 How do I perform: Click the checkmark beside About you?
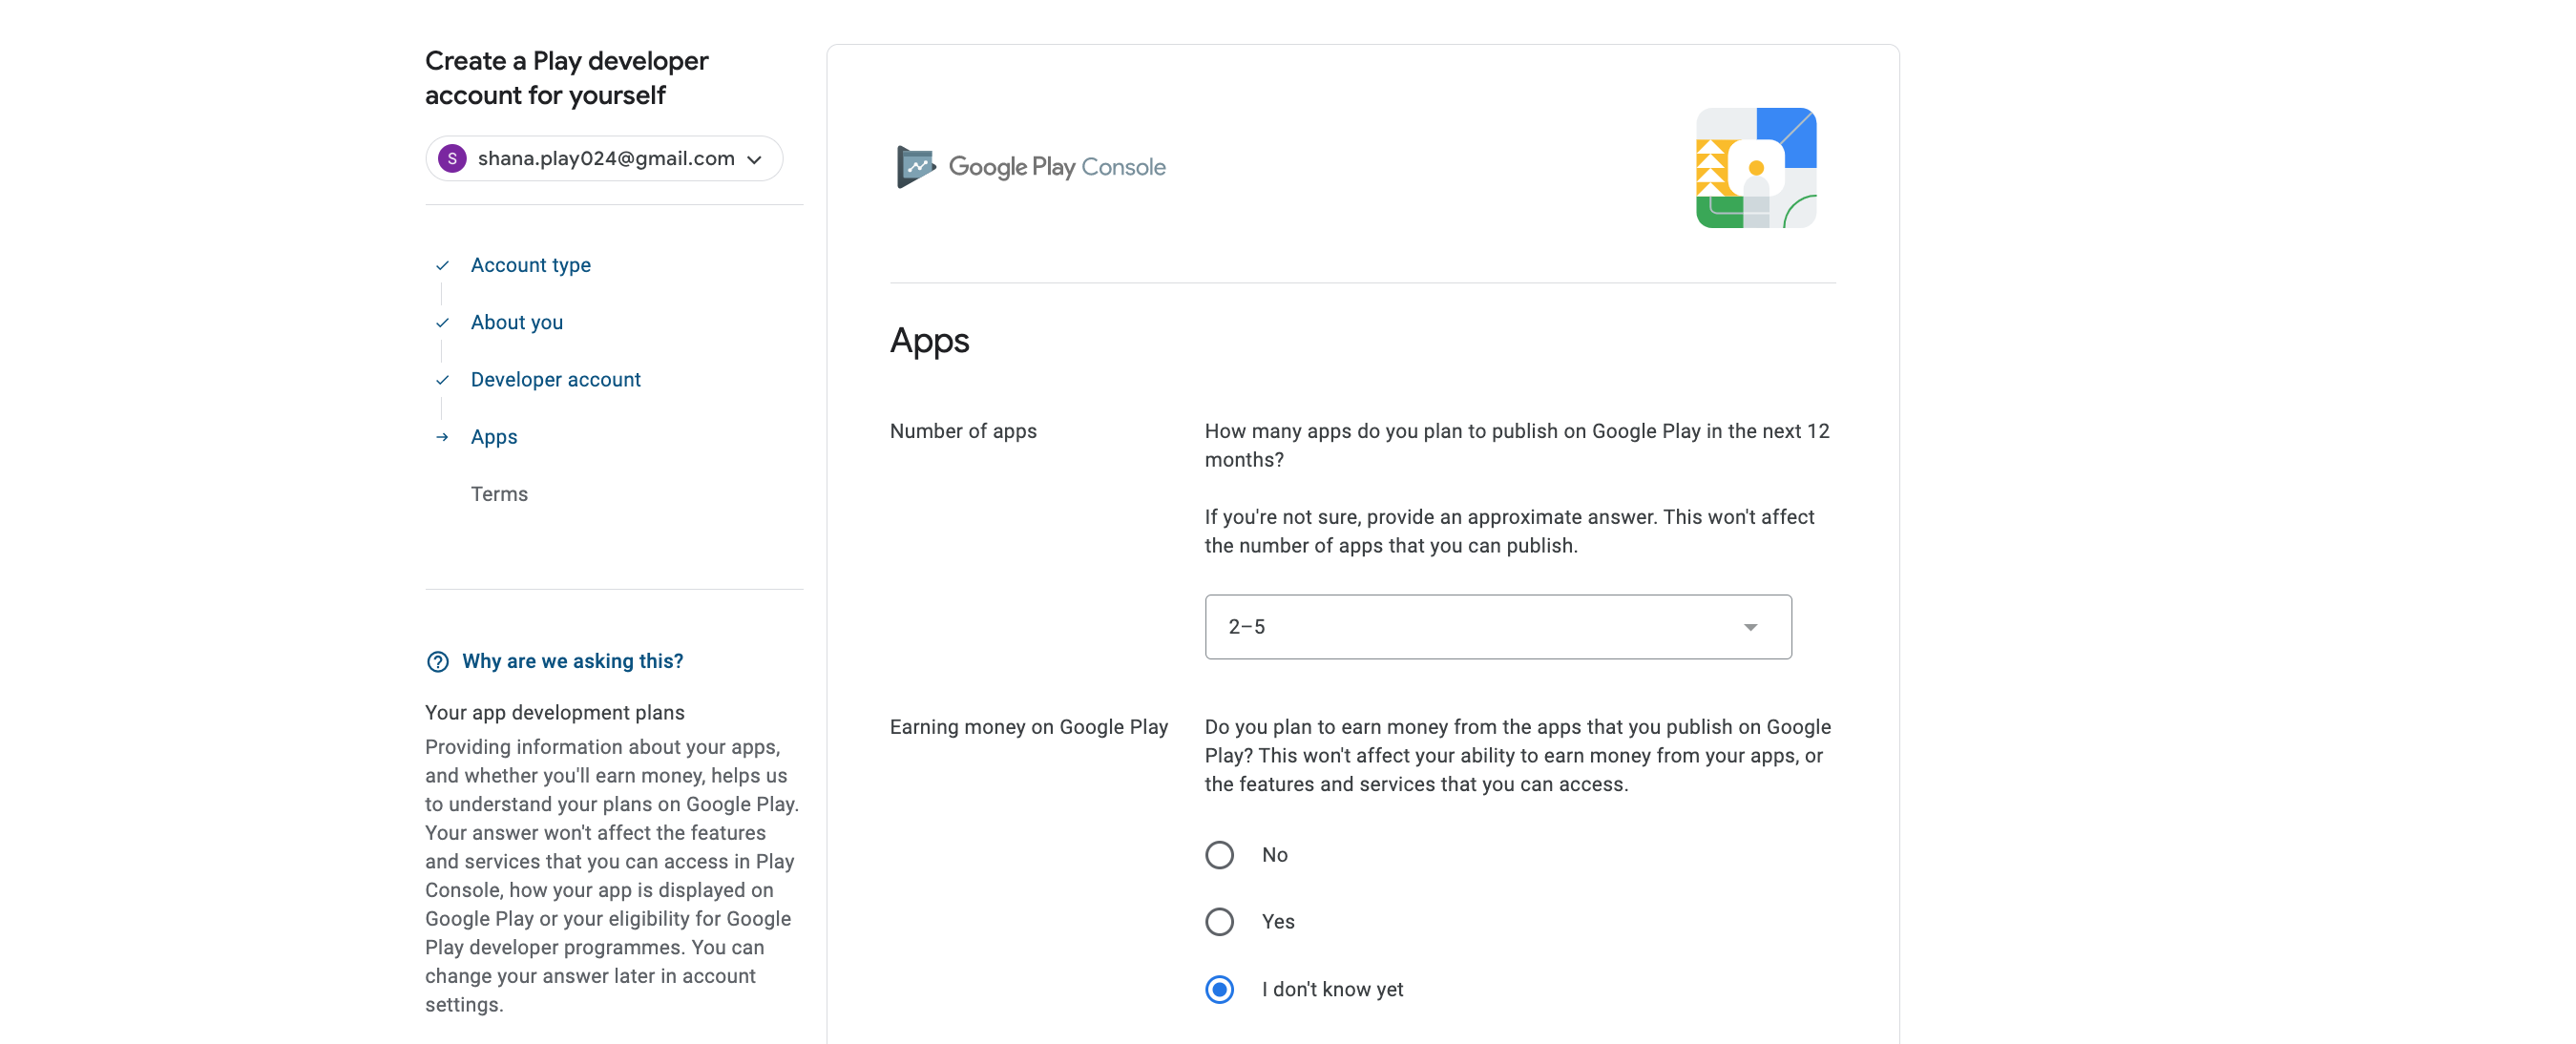[x=442, y=322]
